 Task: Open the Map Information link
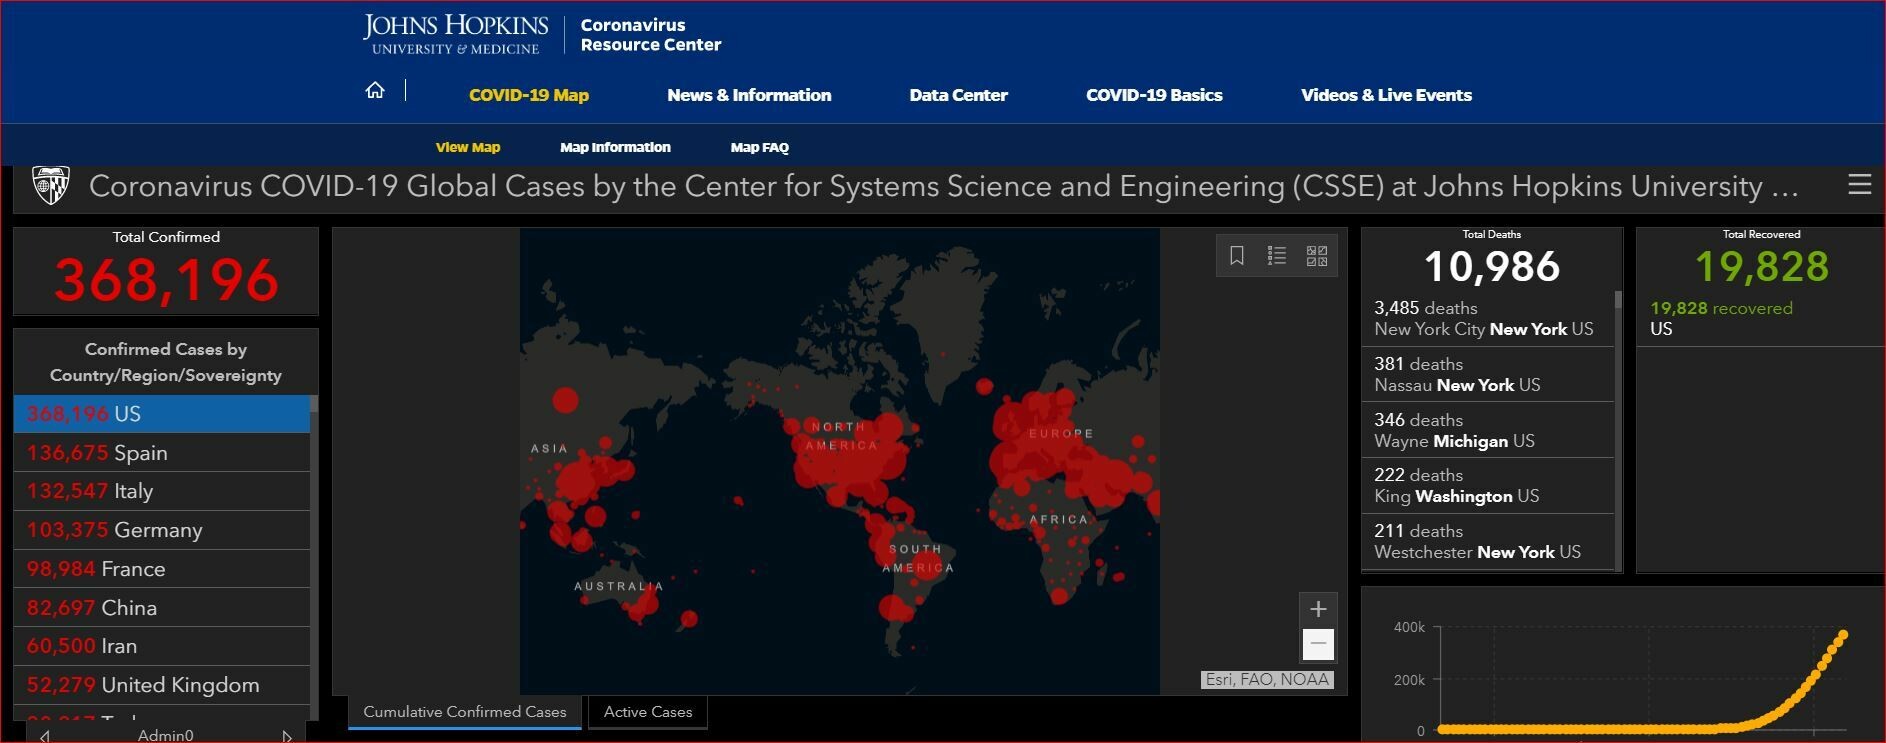pos(615,147)
